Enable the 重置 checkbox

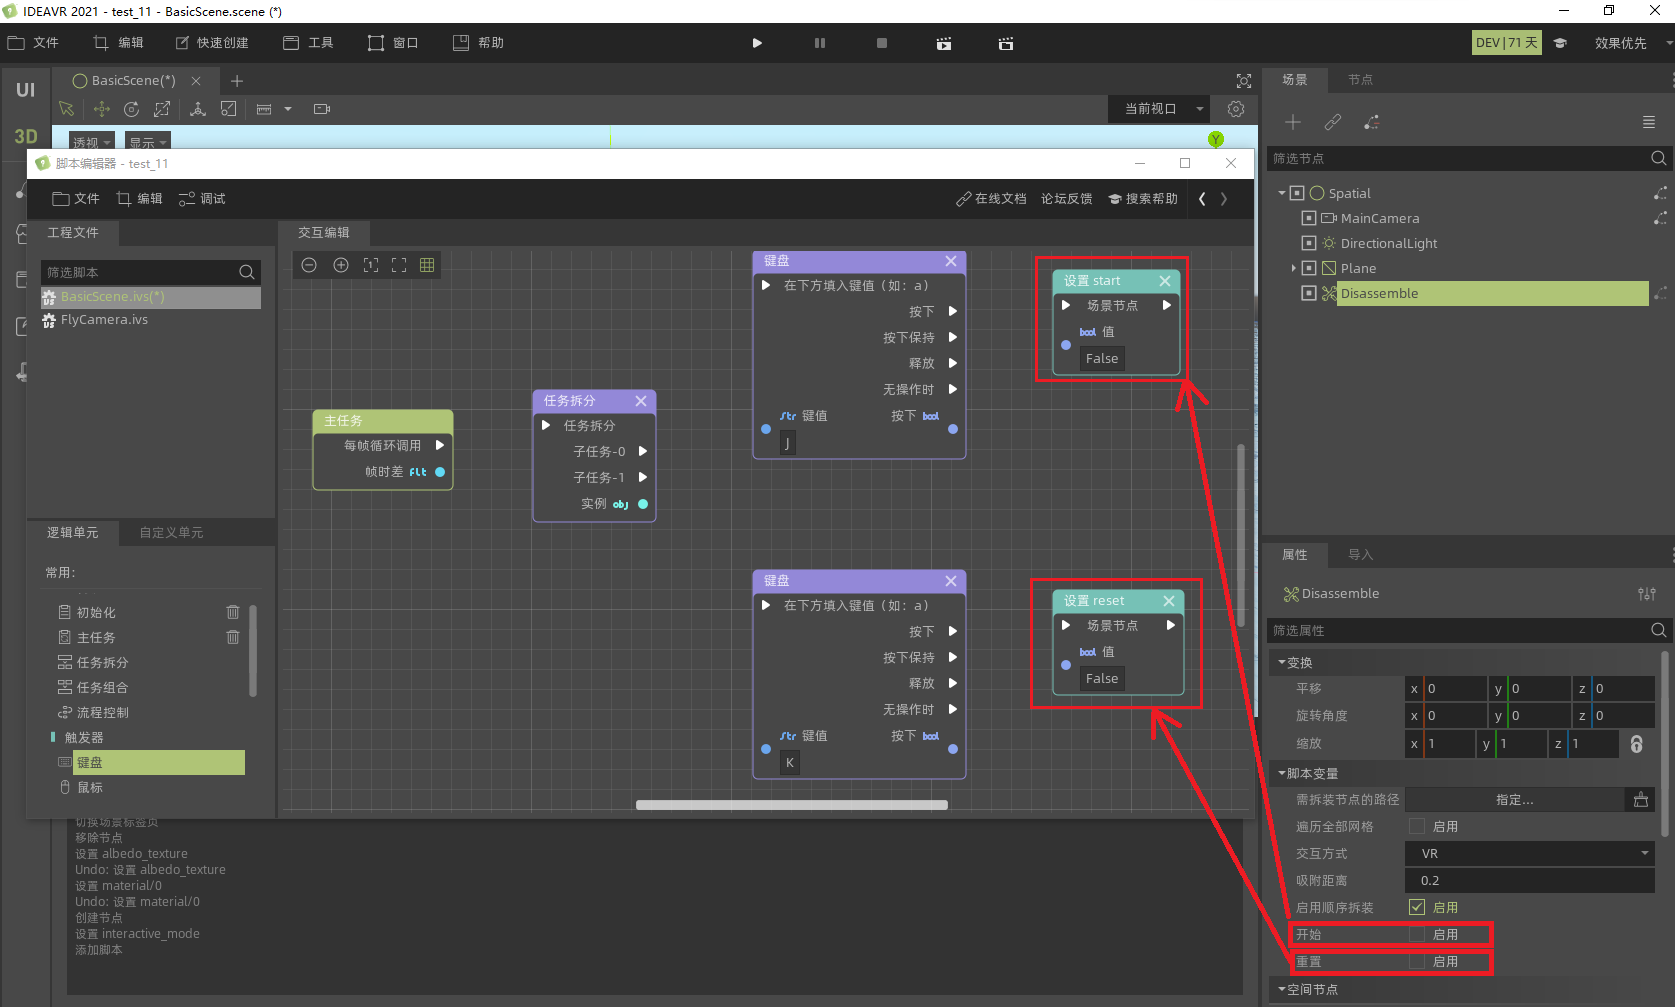1417,961
